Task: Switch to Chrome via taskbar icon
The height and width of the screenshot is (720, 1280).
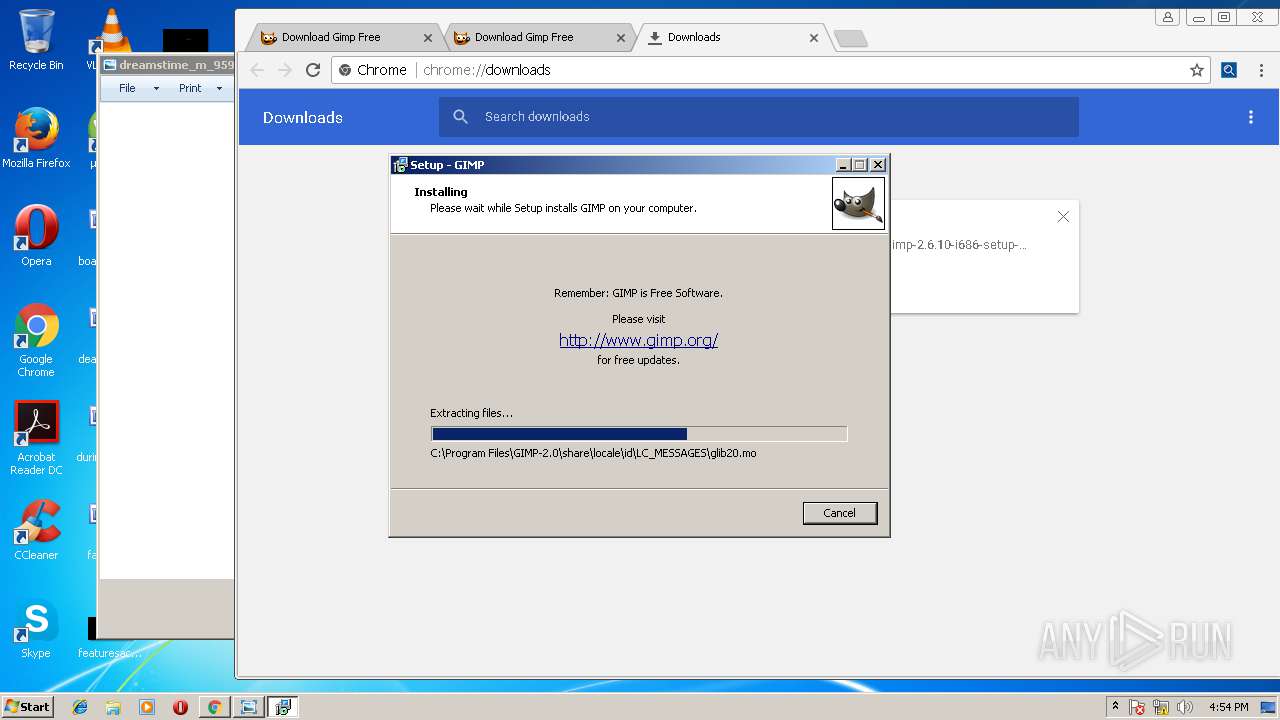Action: [x=214, y=707]
